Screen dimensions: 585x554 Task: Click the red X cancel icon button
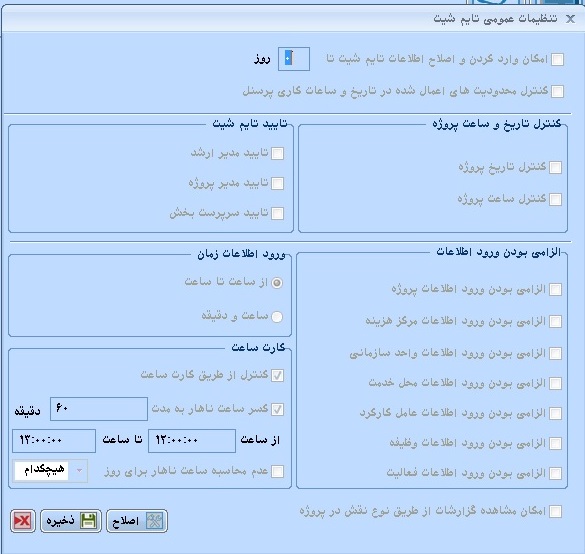click(x=23, y=521)
